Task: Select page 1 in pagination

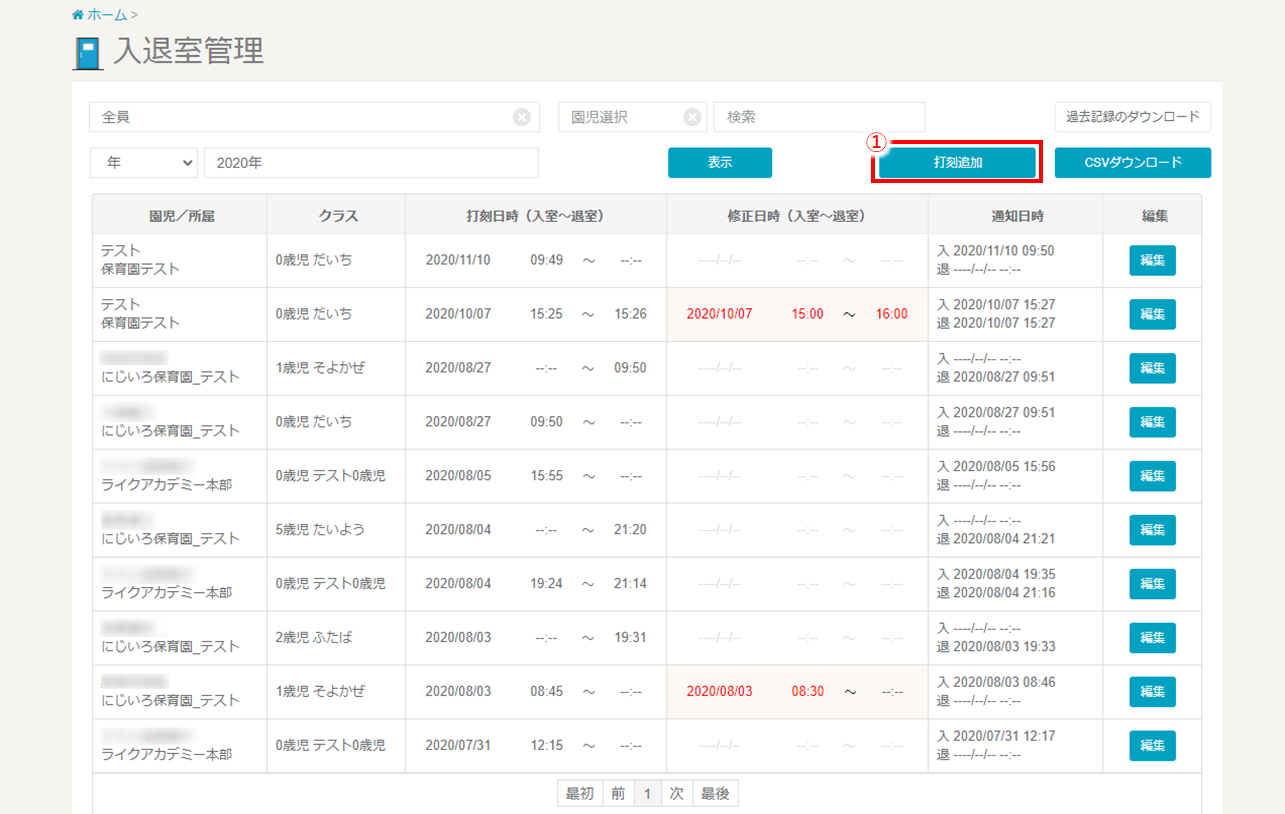Action: coord(647,794)
